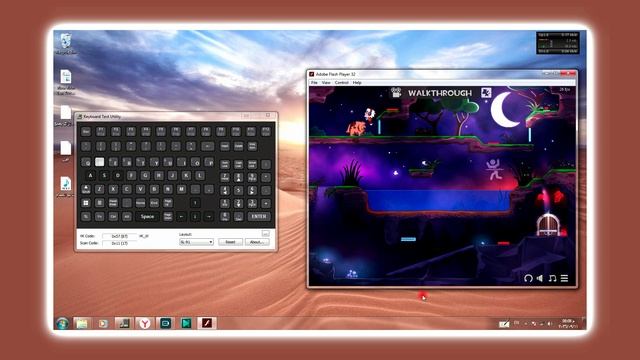Viewport: 640px width, 360px height.
Task: Click the down arrow key in bottom row
Action: click(195, 216)
